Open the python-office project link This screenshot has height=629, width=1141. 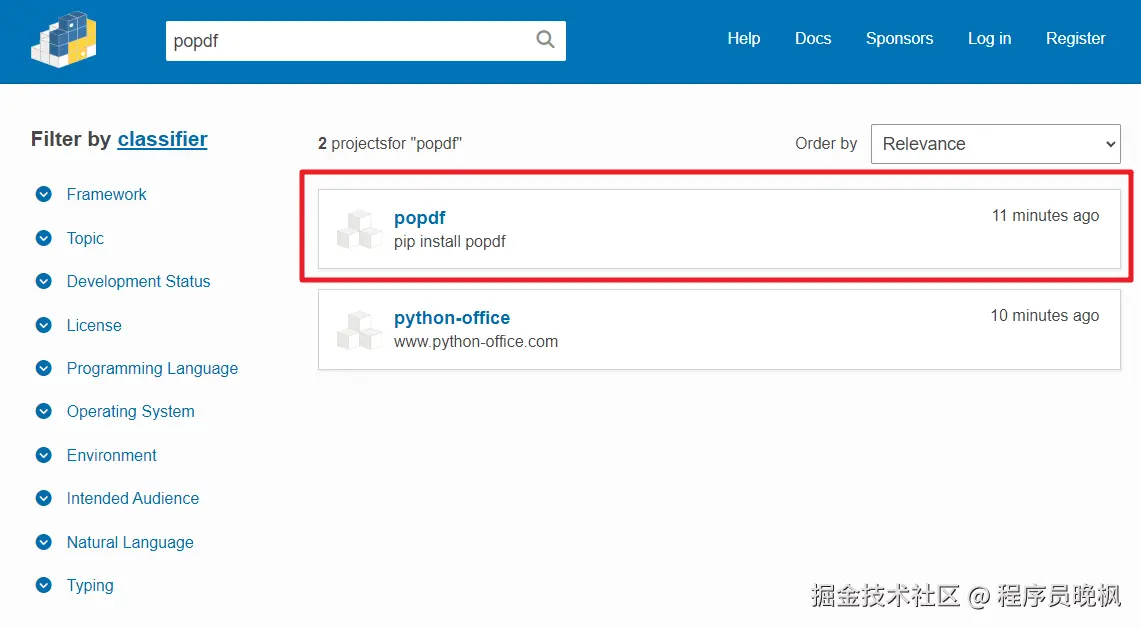452,318
